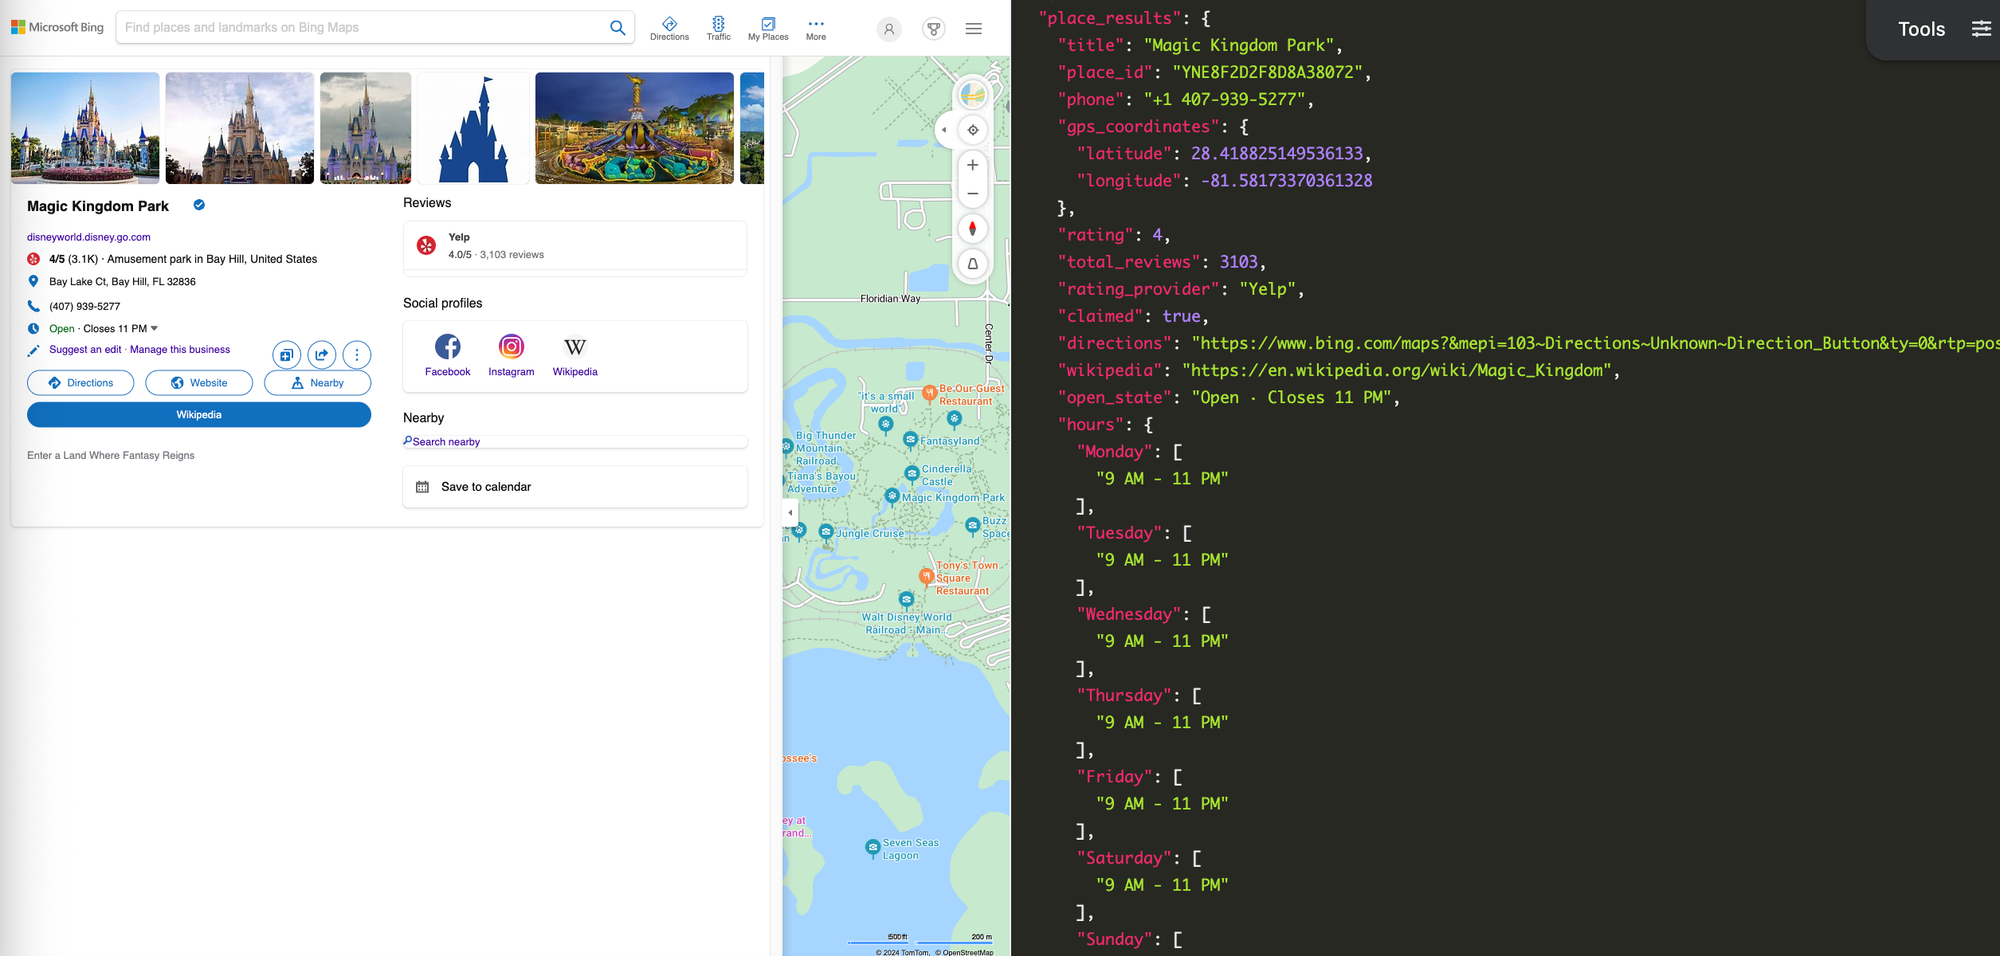Open the disneyworld.disney.go.com link
This screenshot has width=2000, height=956.
[x=89, y=237]
